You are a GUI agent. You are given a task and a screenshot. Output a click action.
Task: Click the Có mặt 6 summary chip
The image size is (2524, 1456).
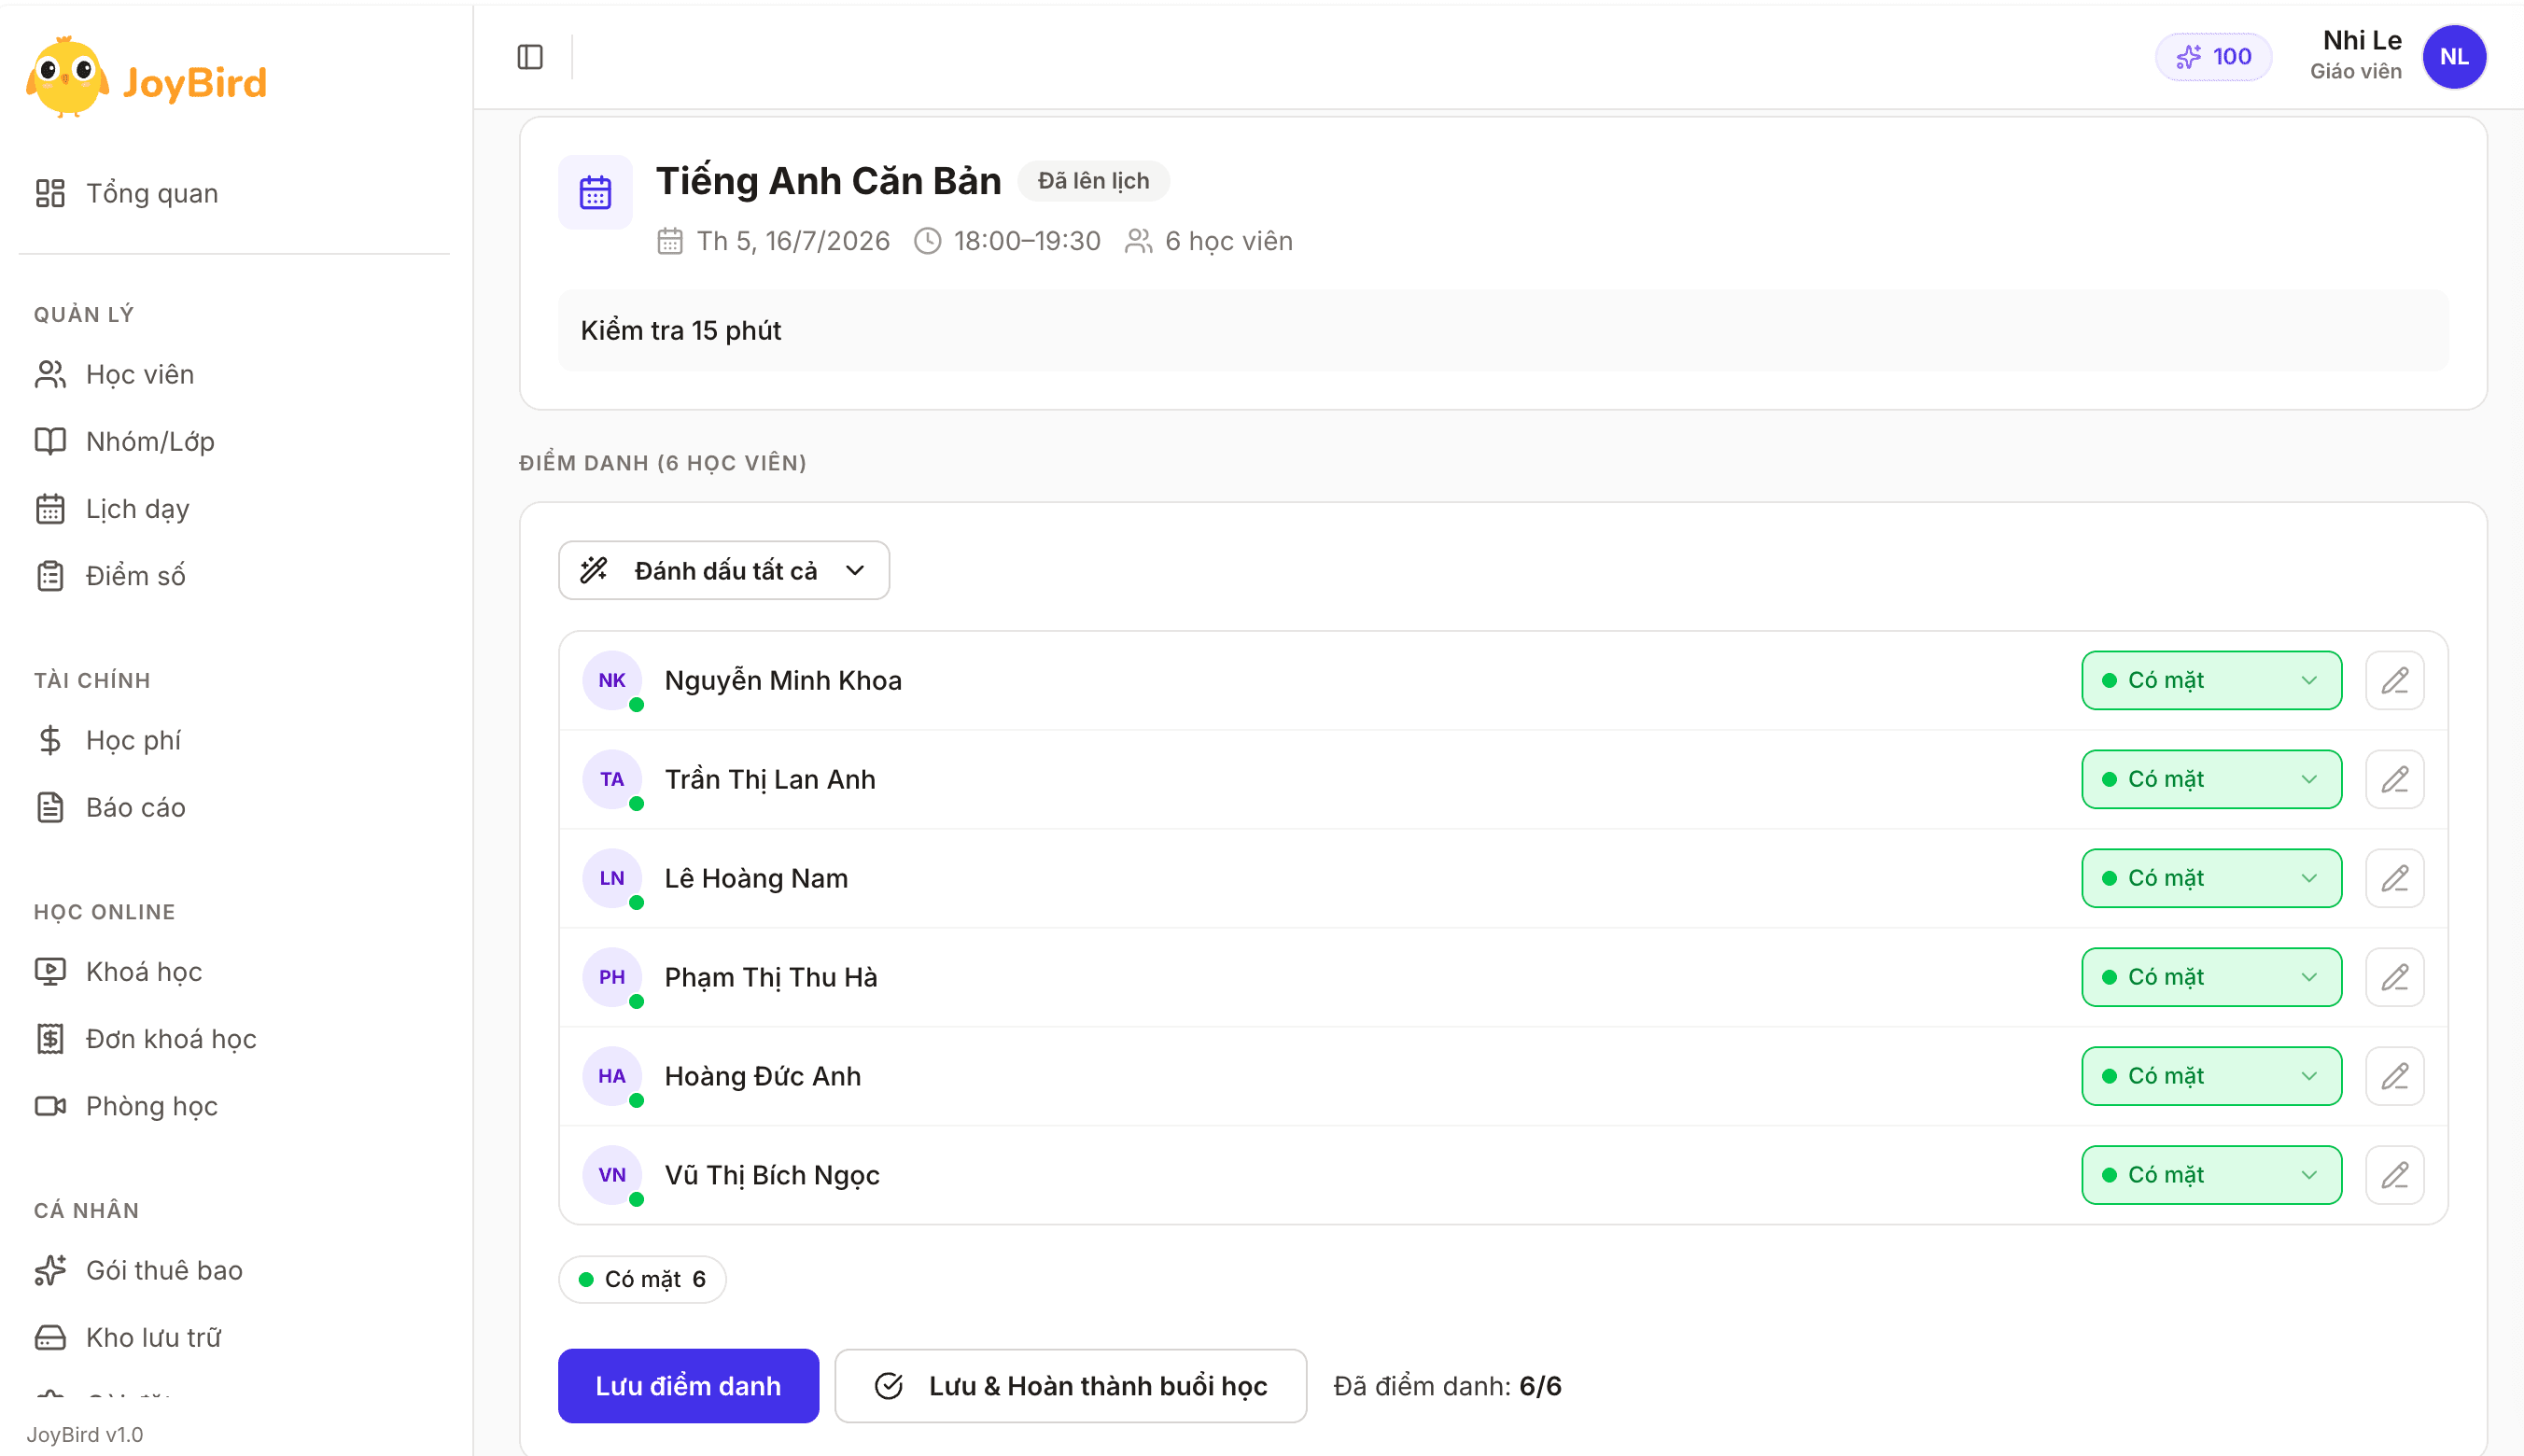(x=642, y=1279)
